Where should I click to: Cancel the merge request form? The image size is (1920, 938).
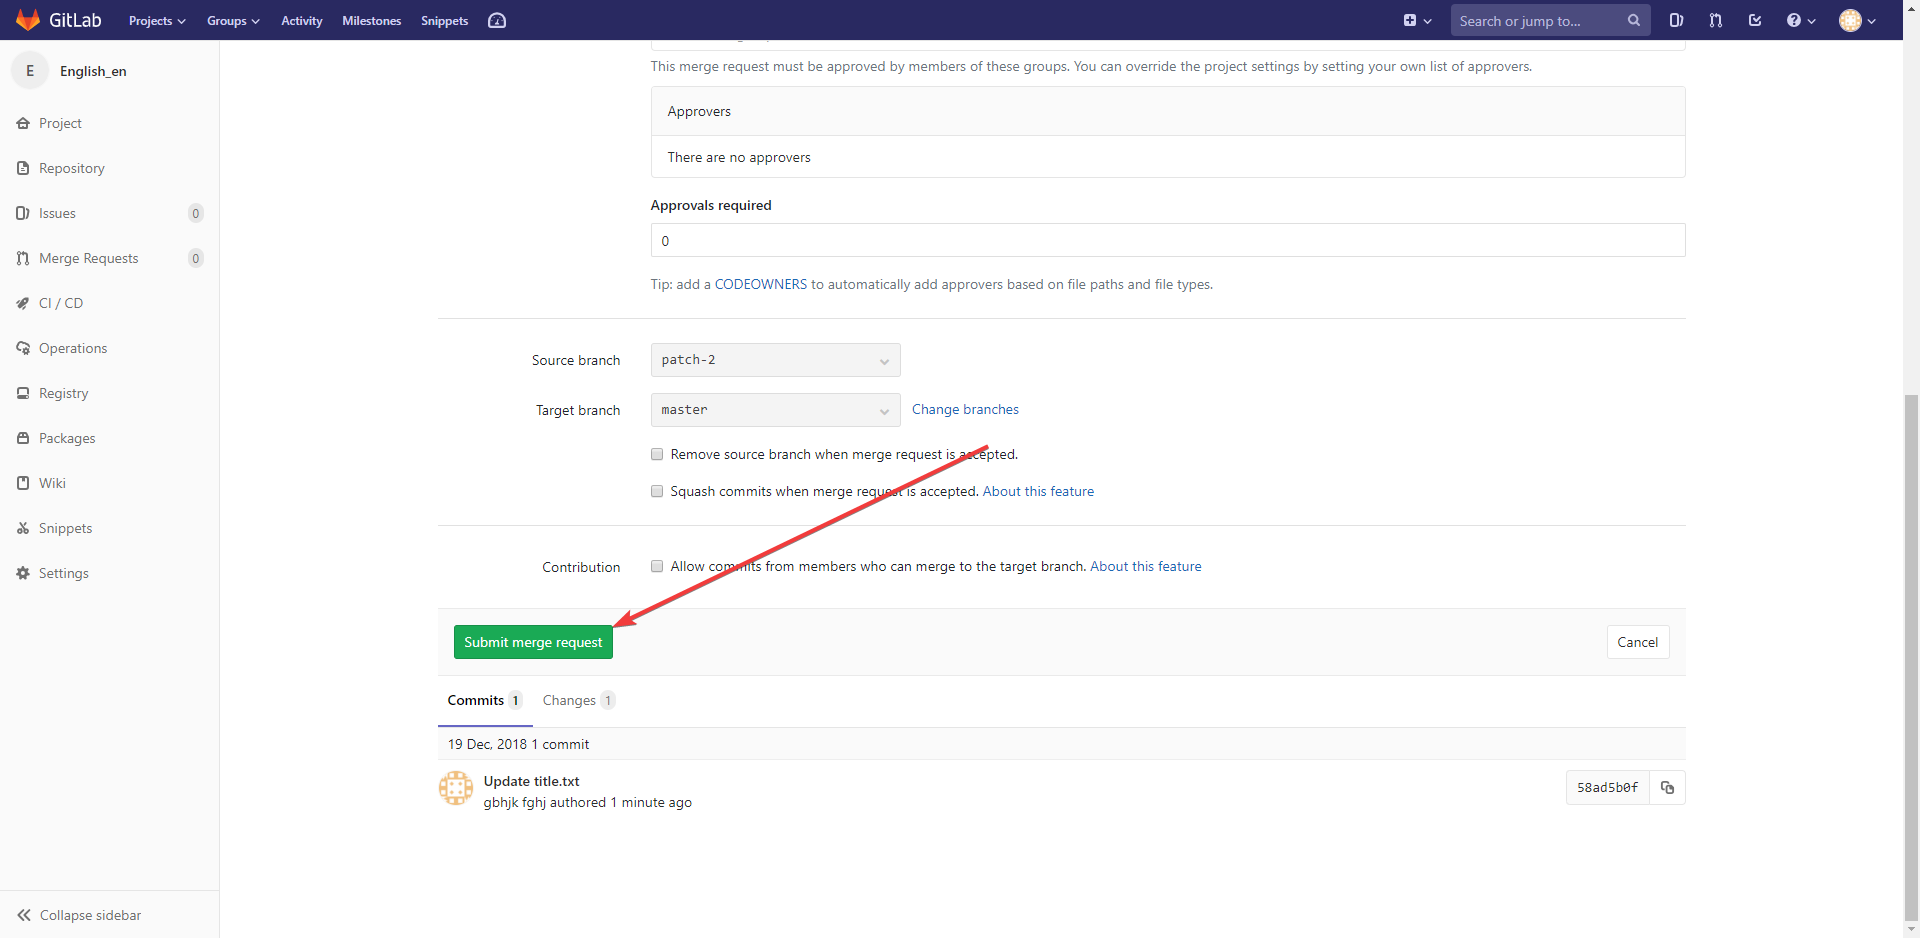tap(1637, 642)
